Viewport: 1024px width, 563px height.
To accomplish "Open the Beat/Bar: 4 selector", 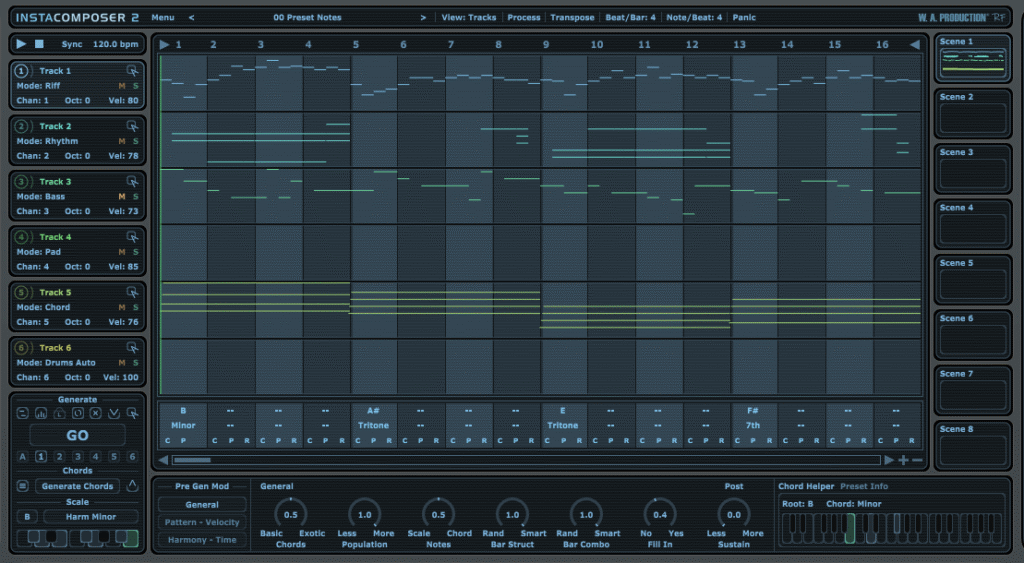I will [630, 18].
